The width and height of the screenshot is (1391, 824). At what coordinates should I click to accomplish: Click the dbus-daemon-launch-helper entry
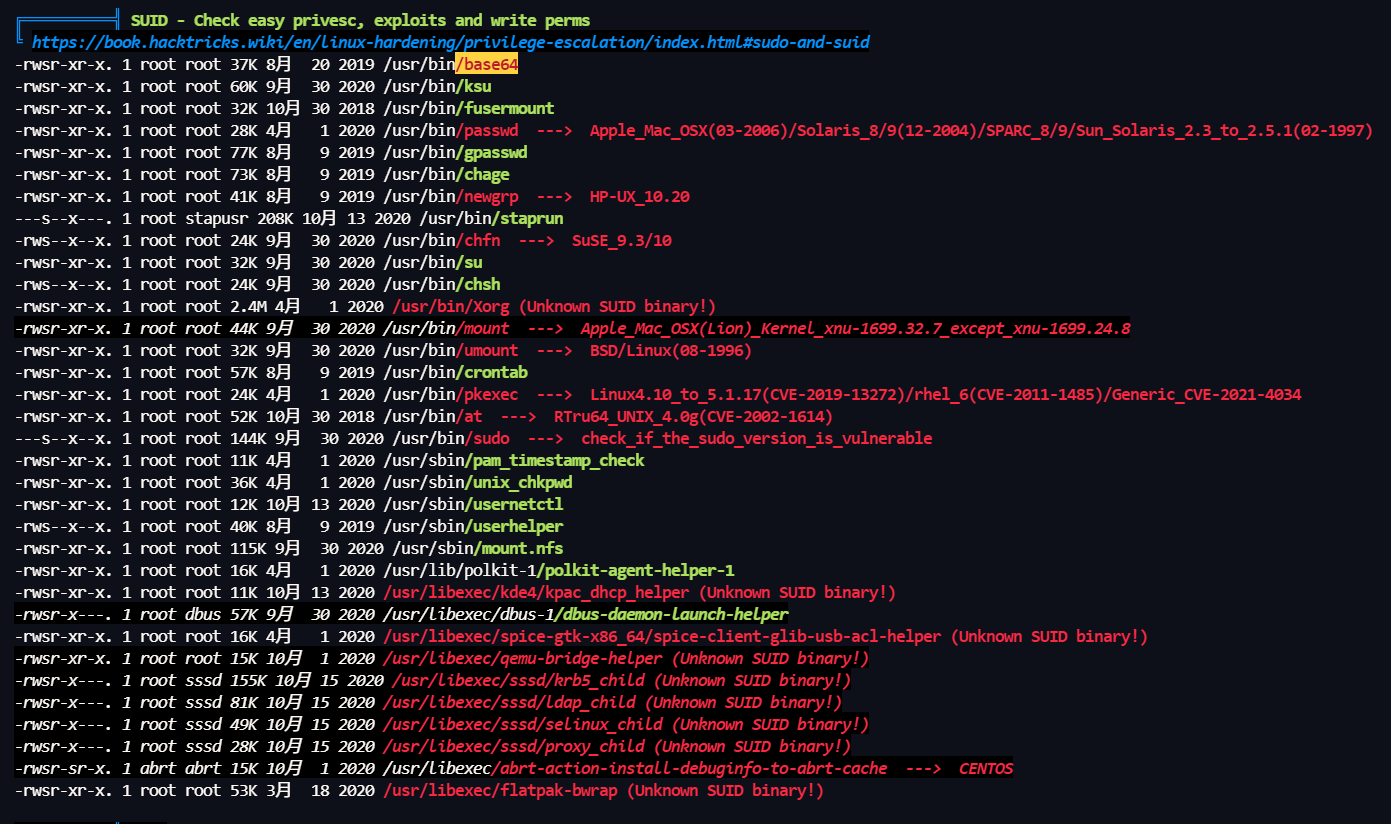[x=671, y=614]
